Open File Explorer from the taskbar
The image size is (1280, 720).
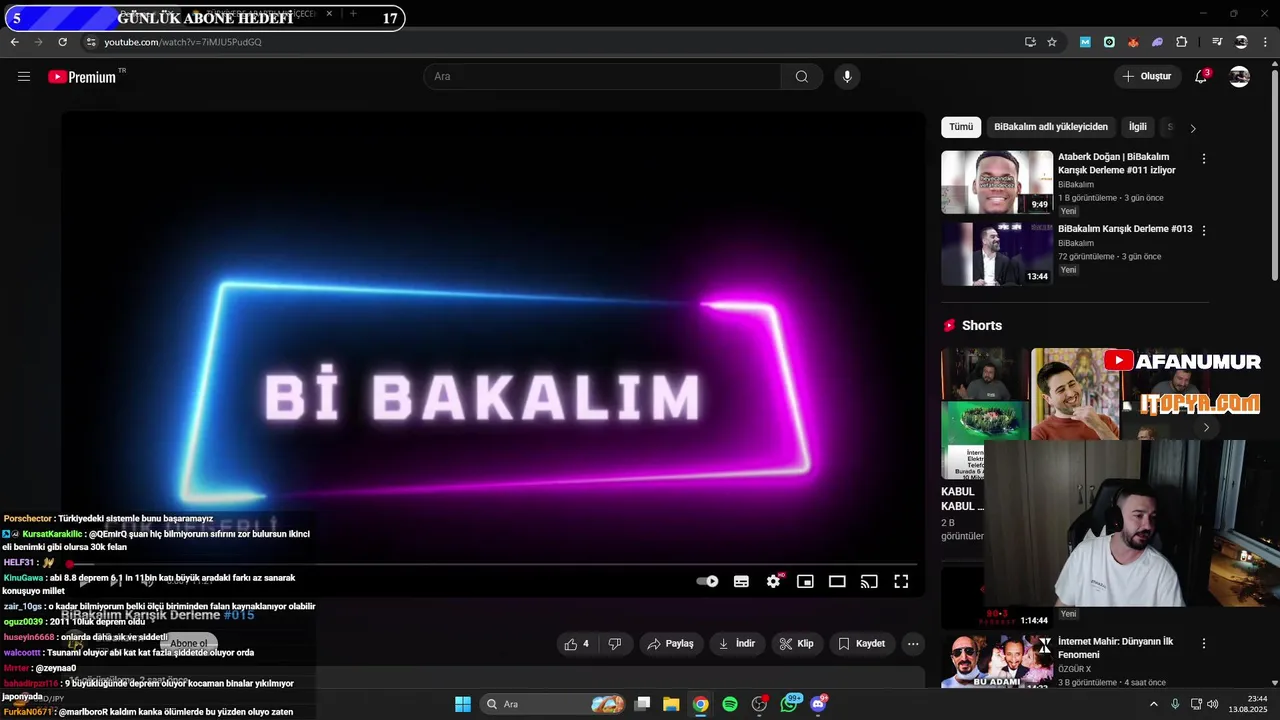click(671, 704)
